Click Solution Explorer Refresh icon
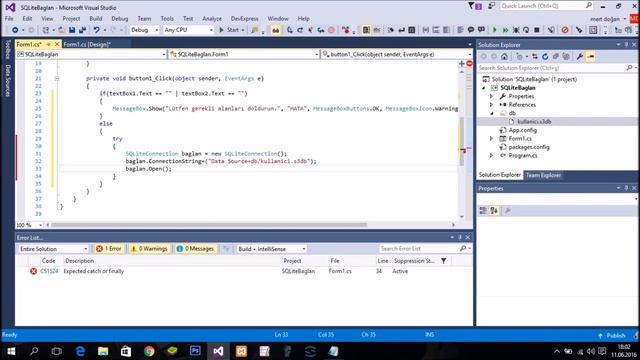The image size is (640, 360). (x=545, y=57)
